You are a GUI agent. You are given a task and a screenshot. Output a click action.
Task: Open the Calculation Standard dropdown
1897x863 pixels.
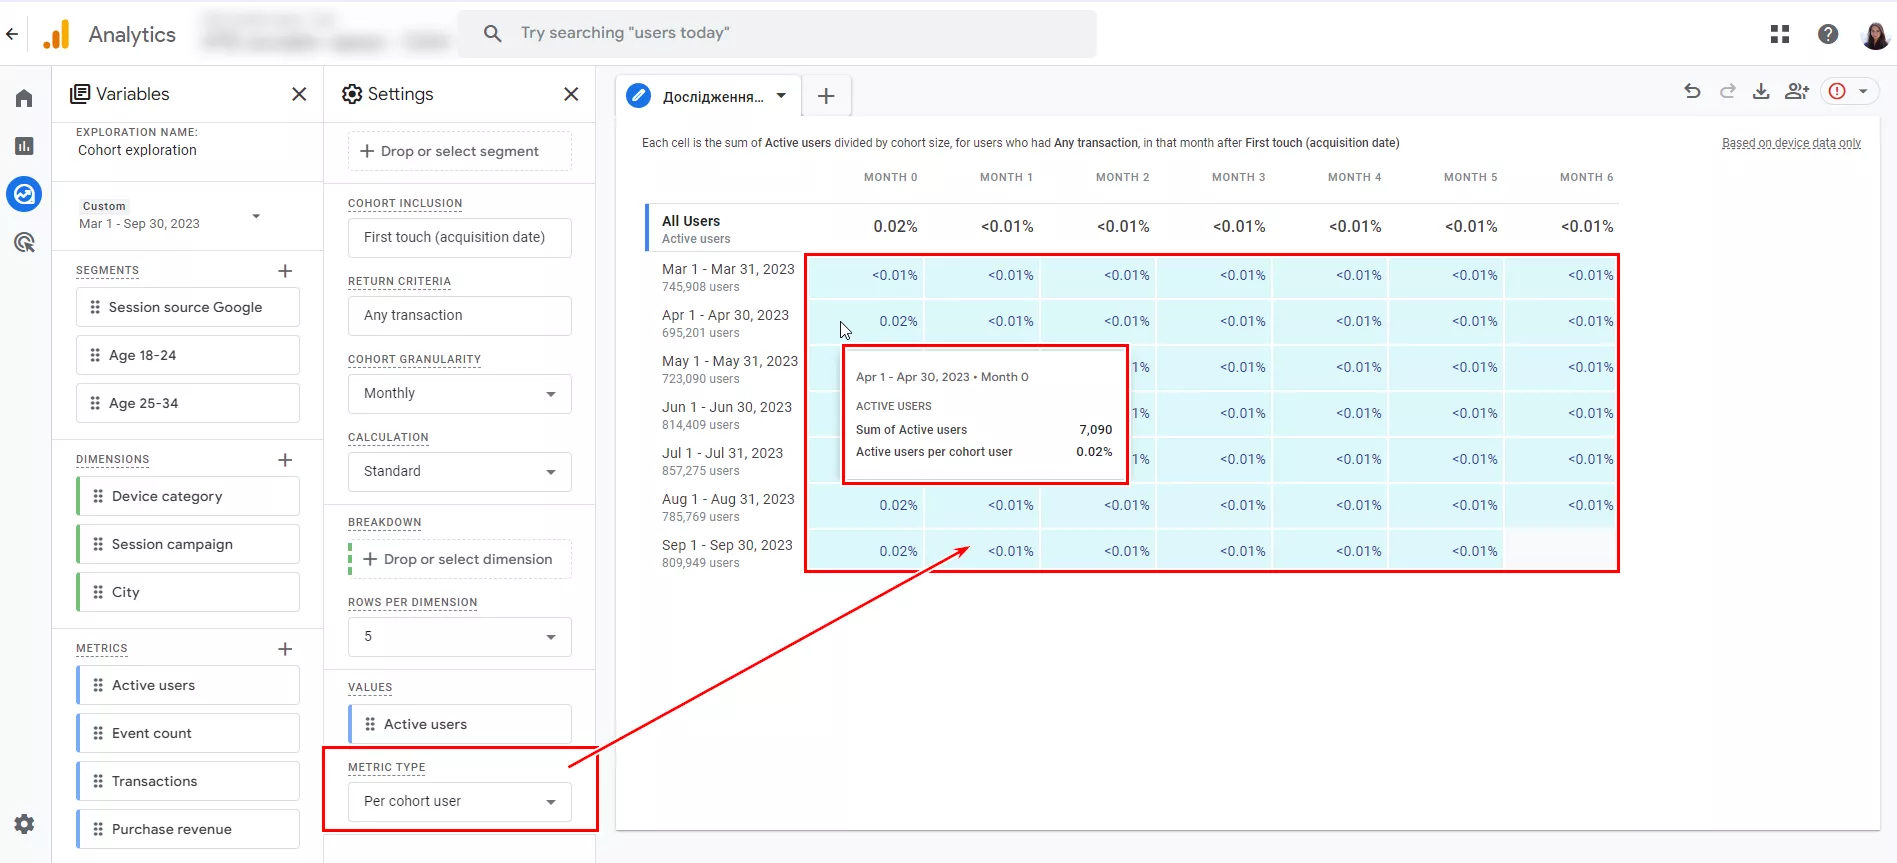pyautogui.click(x=460, y=472)
